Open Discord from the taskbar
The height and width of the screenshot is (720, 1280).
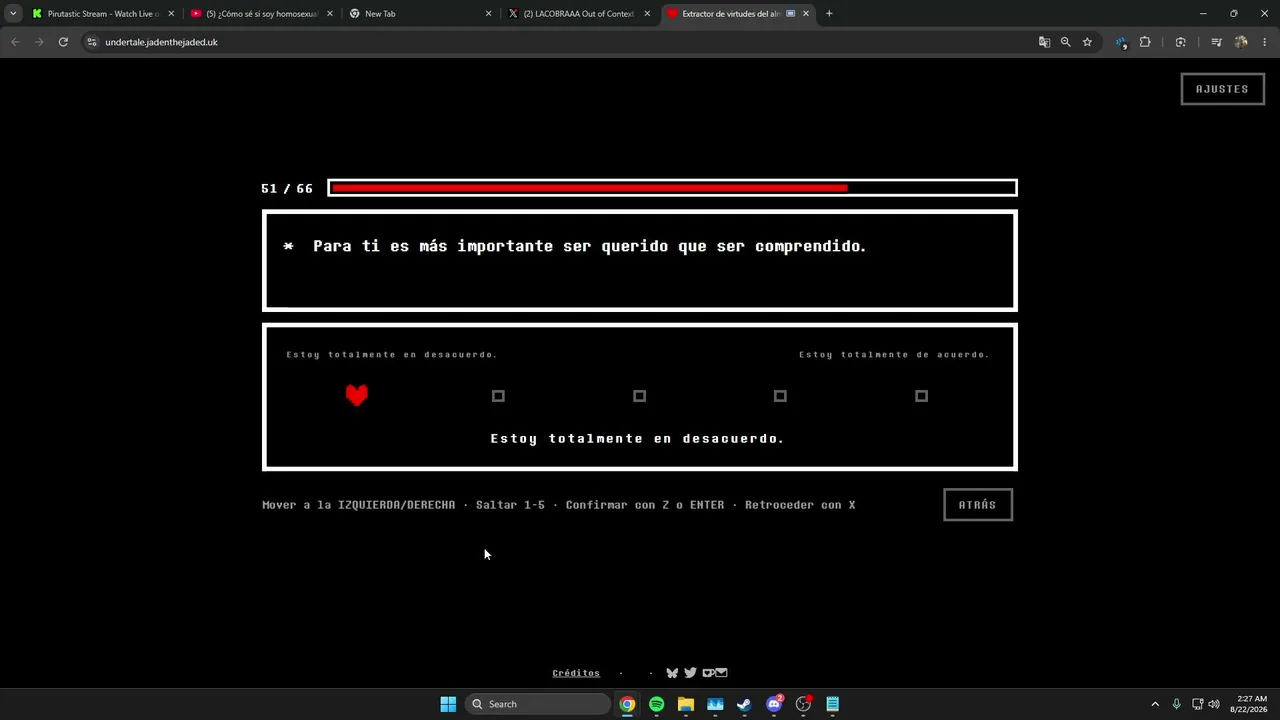coord(774,704)
